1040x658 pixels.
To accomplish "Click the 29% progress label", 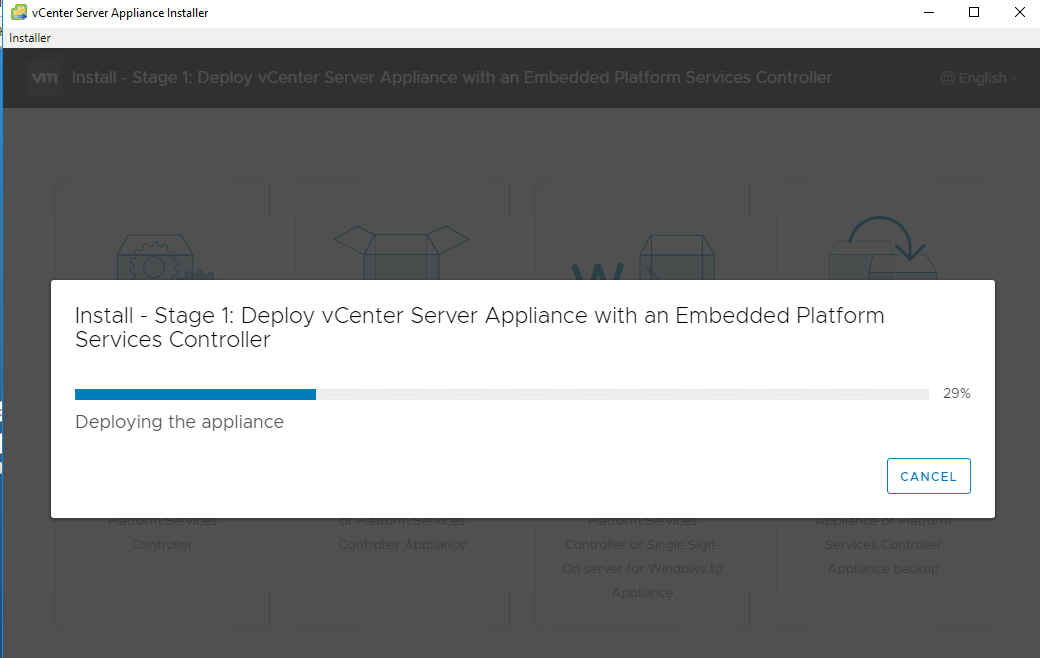I will (956, 394).
